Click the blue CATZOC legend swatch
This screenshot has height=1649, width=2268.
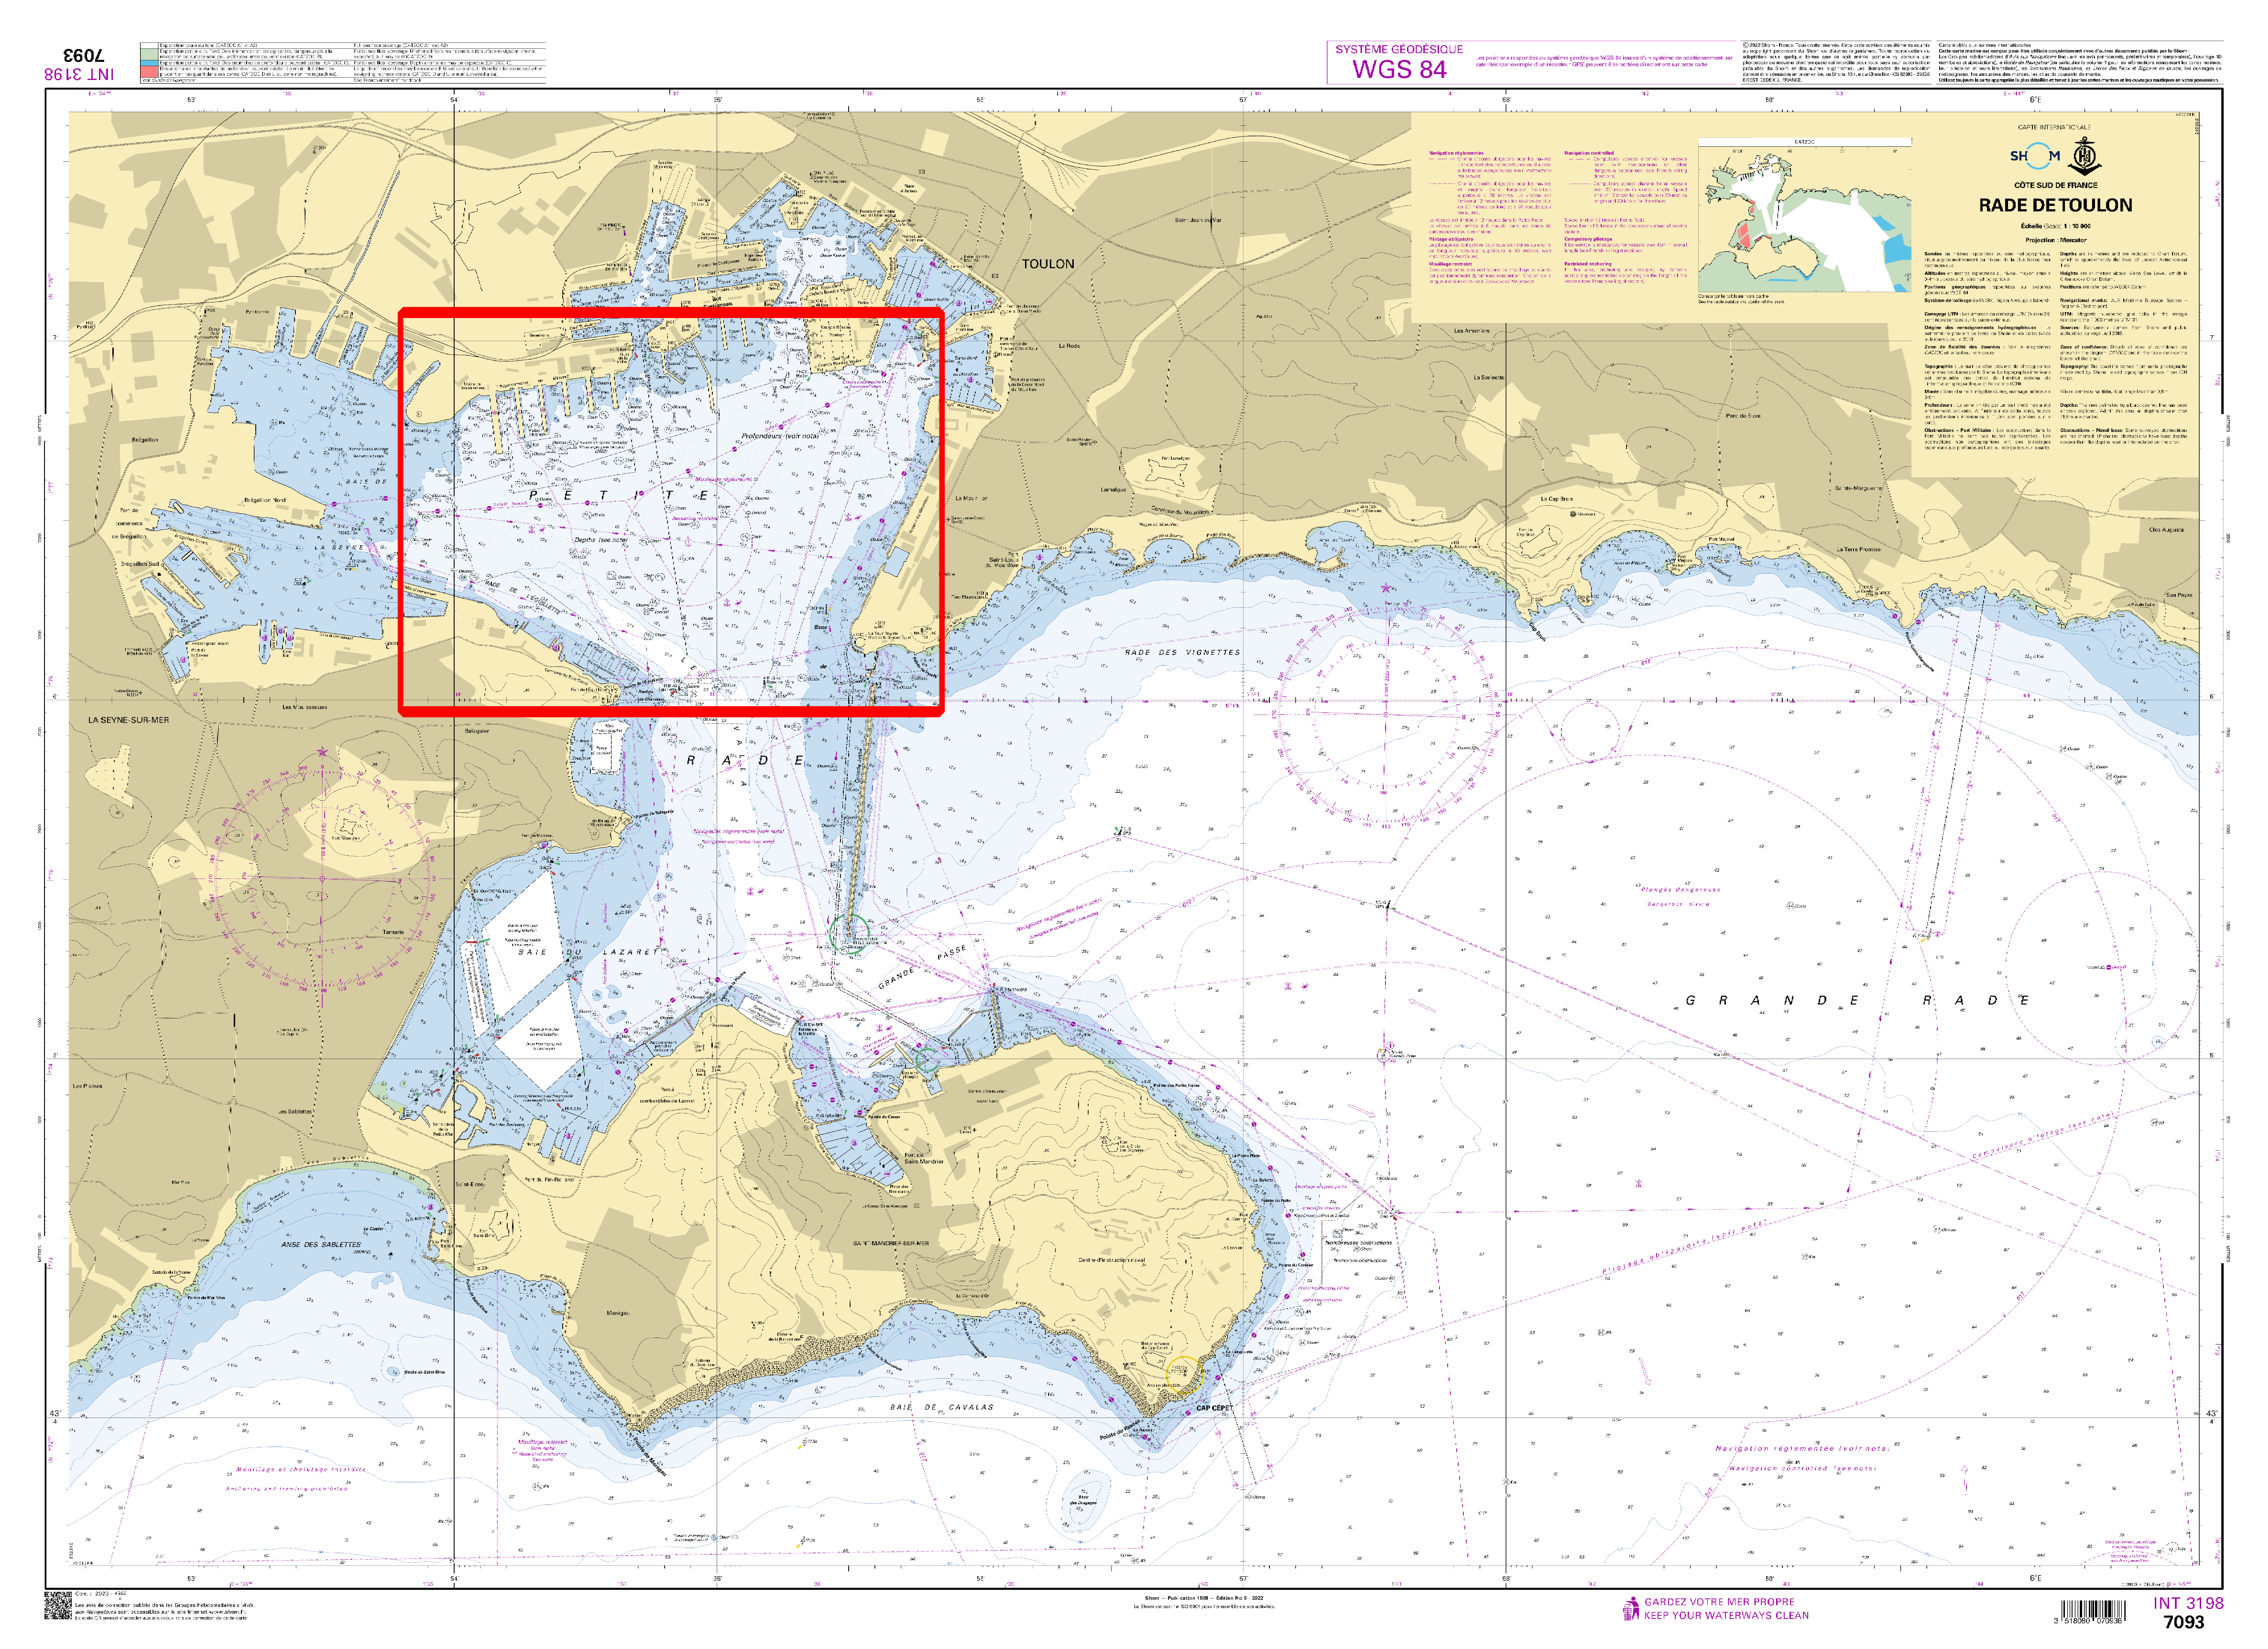[149, 63]
